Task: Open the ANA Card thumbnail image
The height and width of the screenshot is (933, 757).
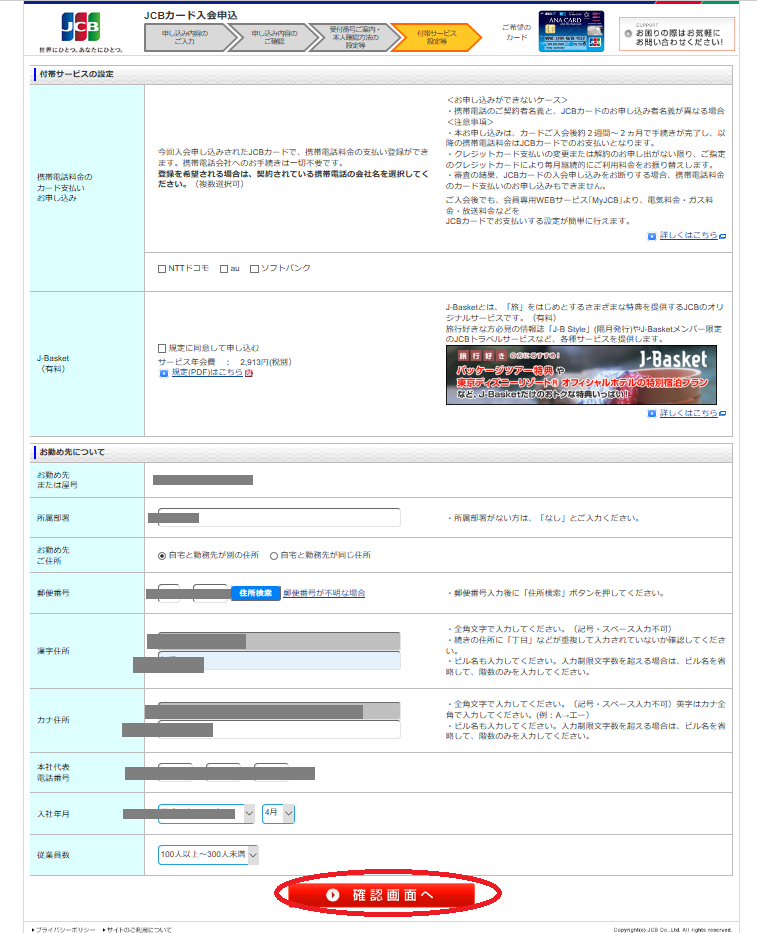Action: click(571, 31)
